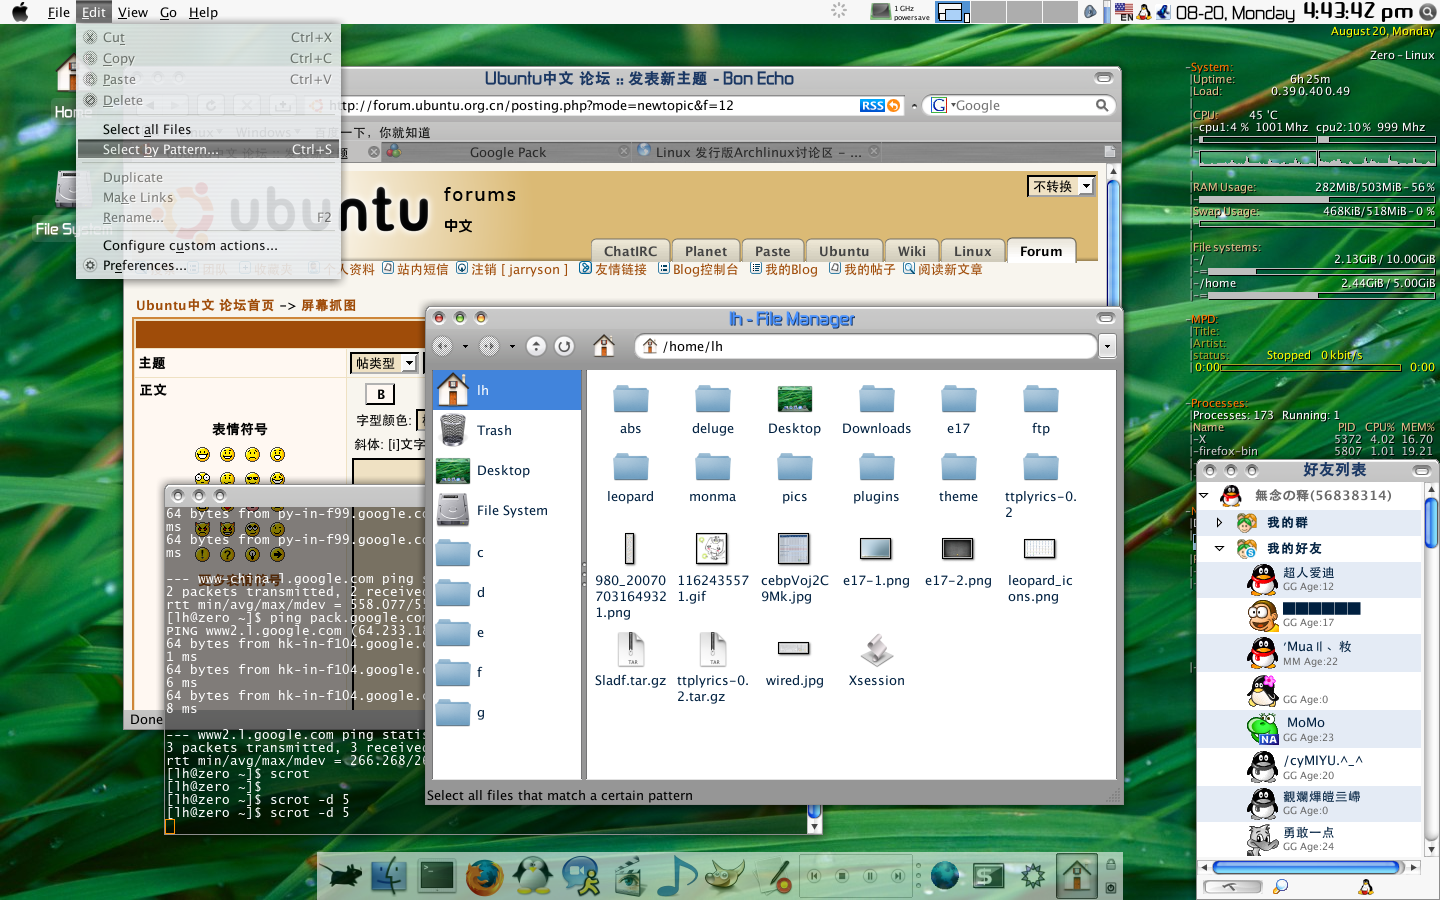Choose Select all Files menu entry
The image size is (1440, 900).
209,129
